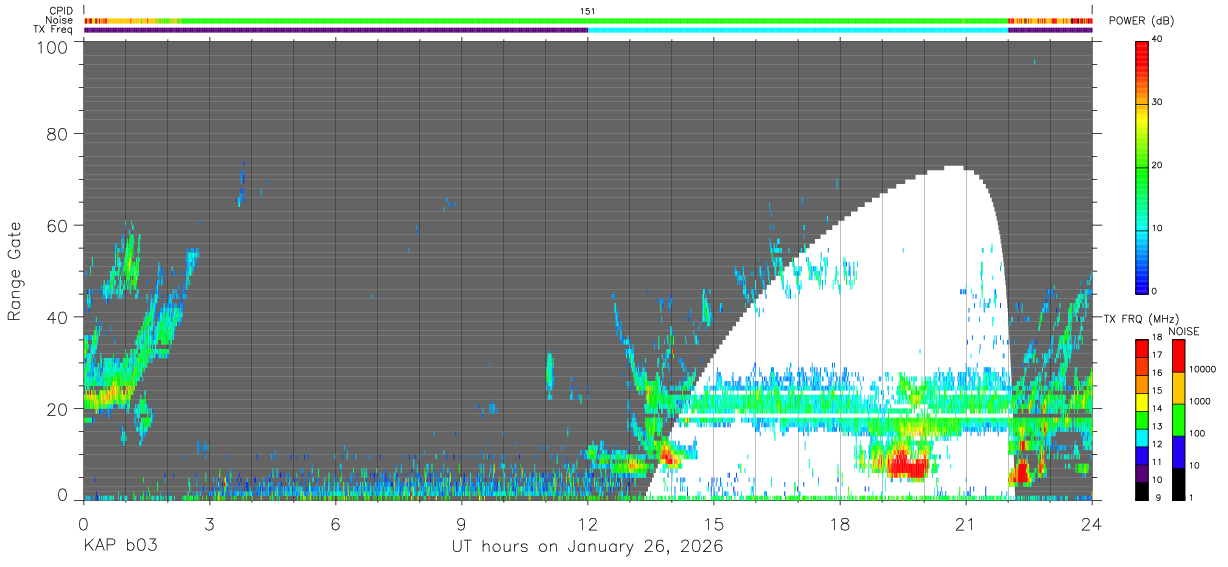Click the range gate tick label 60

[58, 226]
